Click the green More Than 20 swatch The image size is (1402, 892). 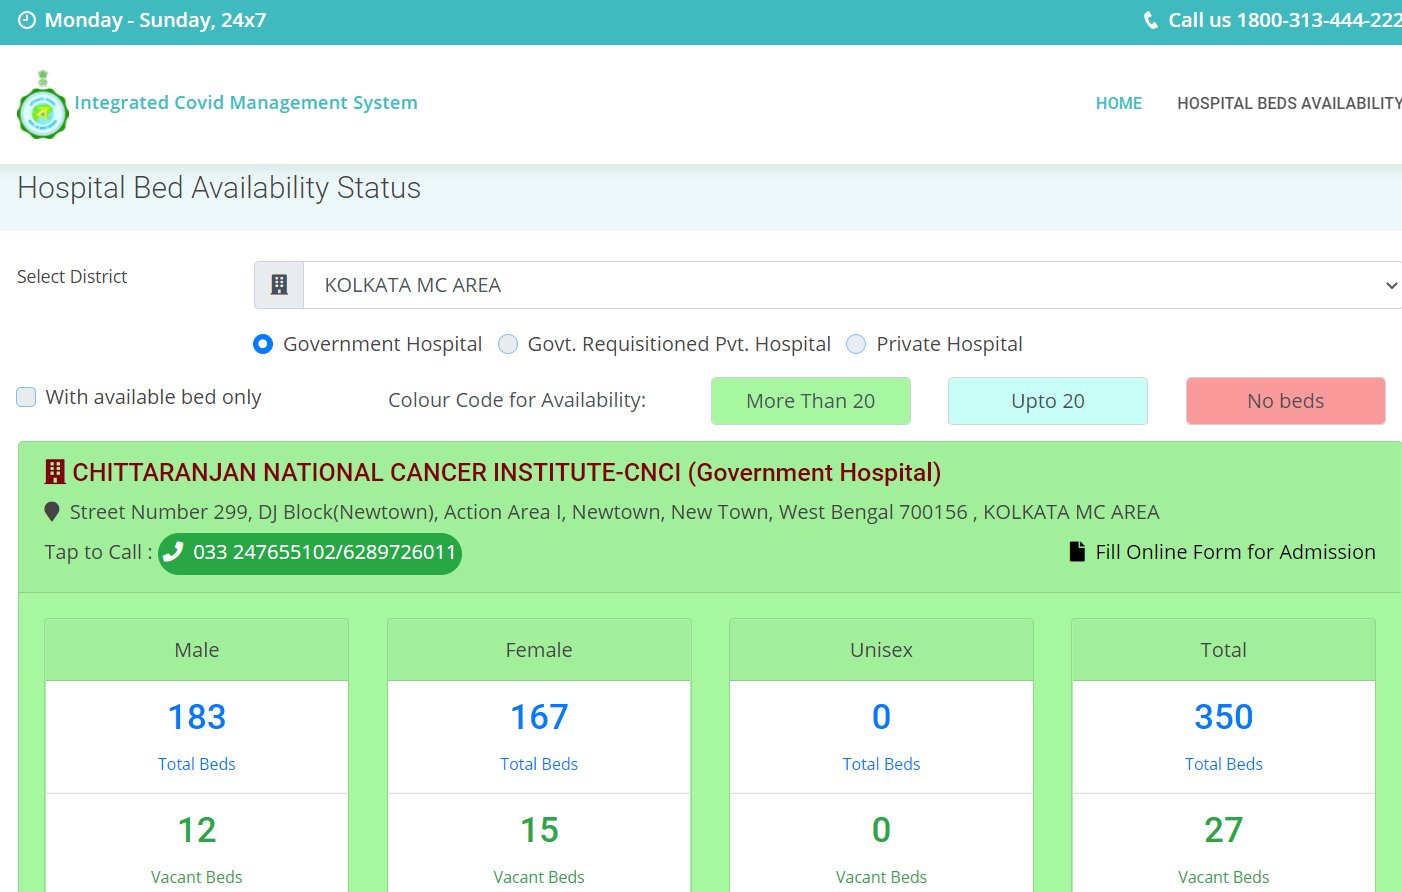pyautogui.click(x=811, y=401)
